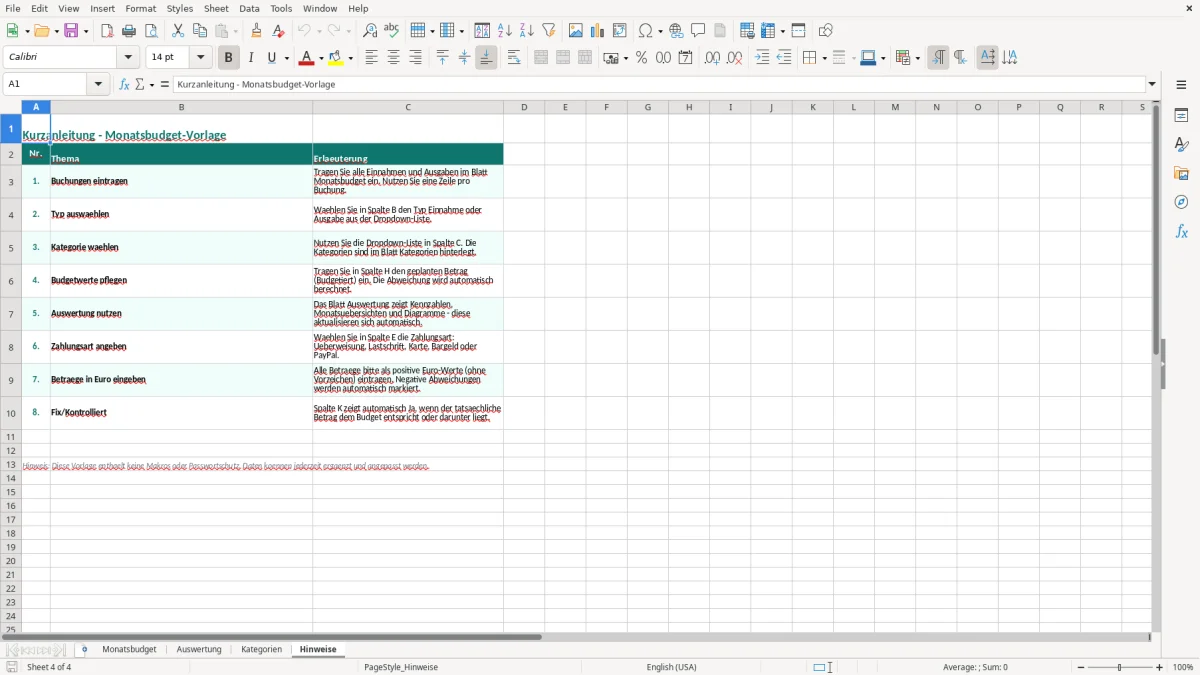Click the Insert Pivot Table icon

click(x=619, y=31)
